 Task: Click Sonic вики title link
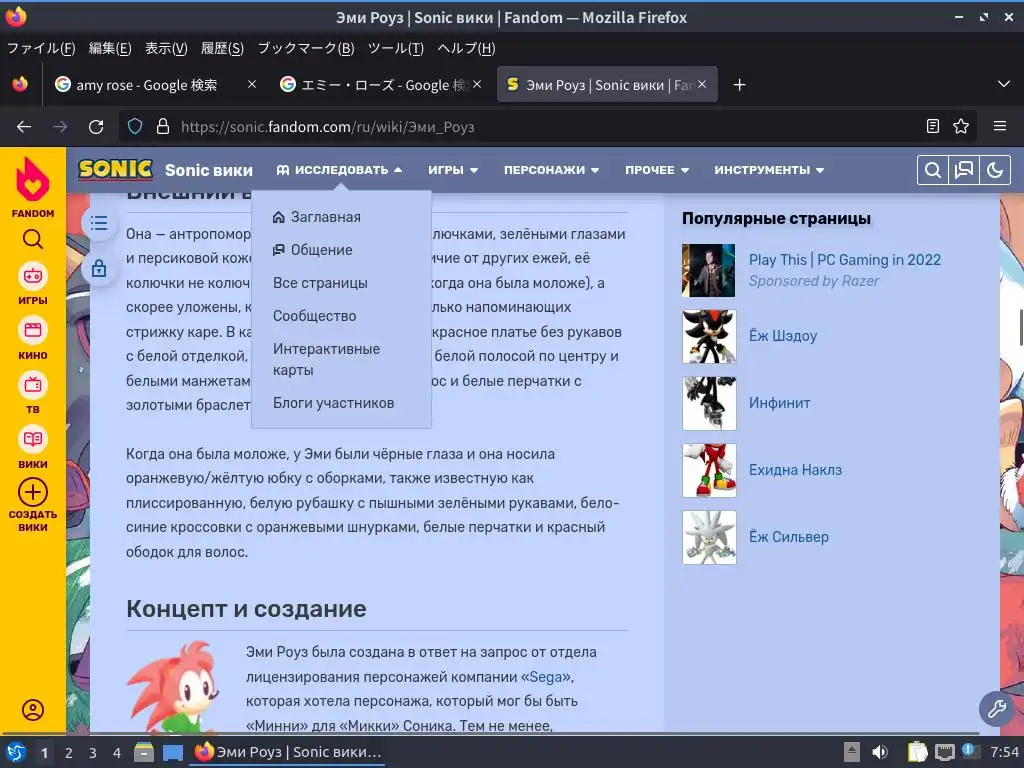[208, 170]
